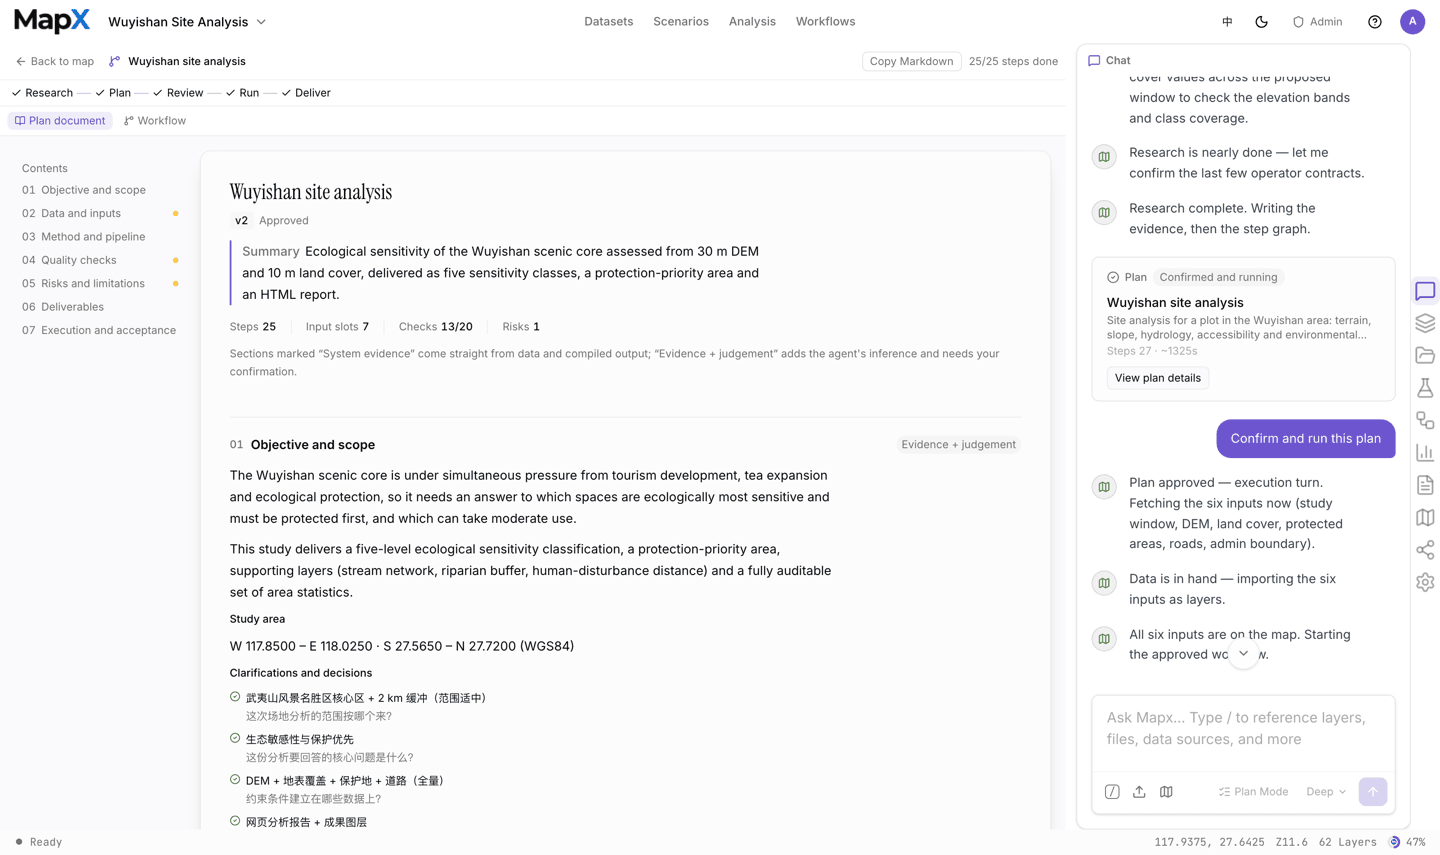Open the settings gear icon

pyautogui.click(x=1425, y=582)
